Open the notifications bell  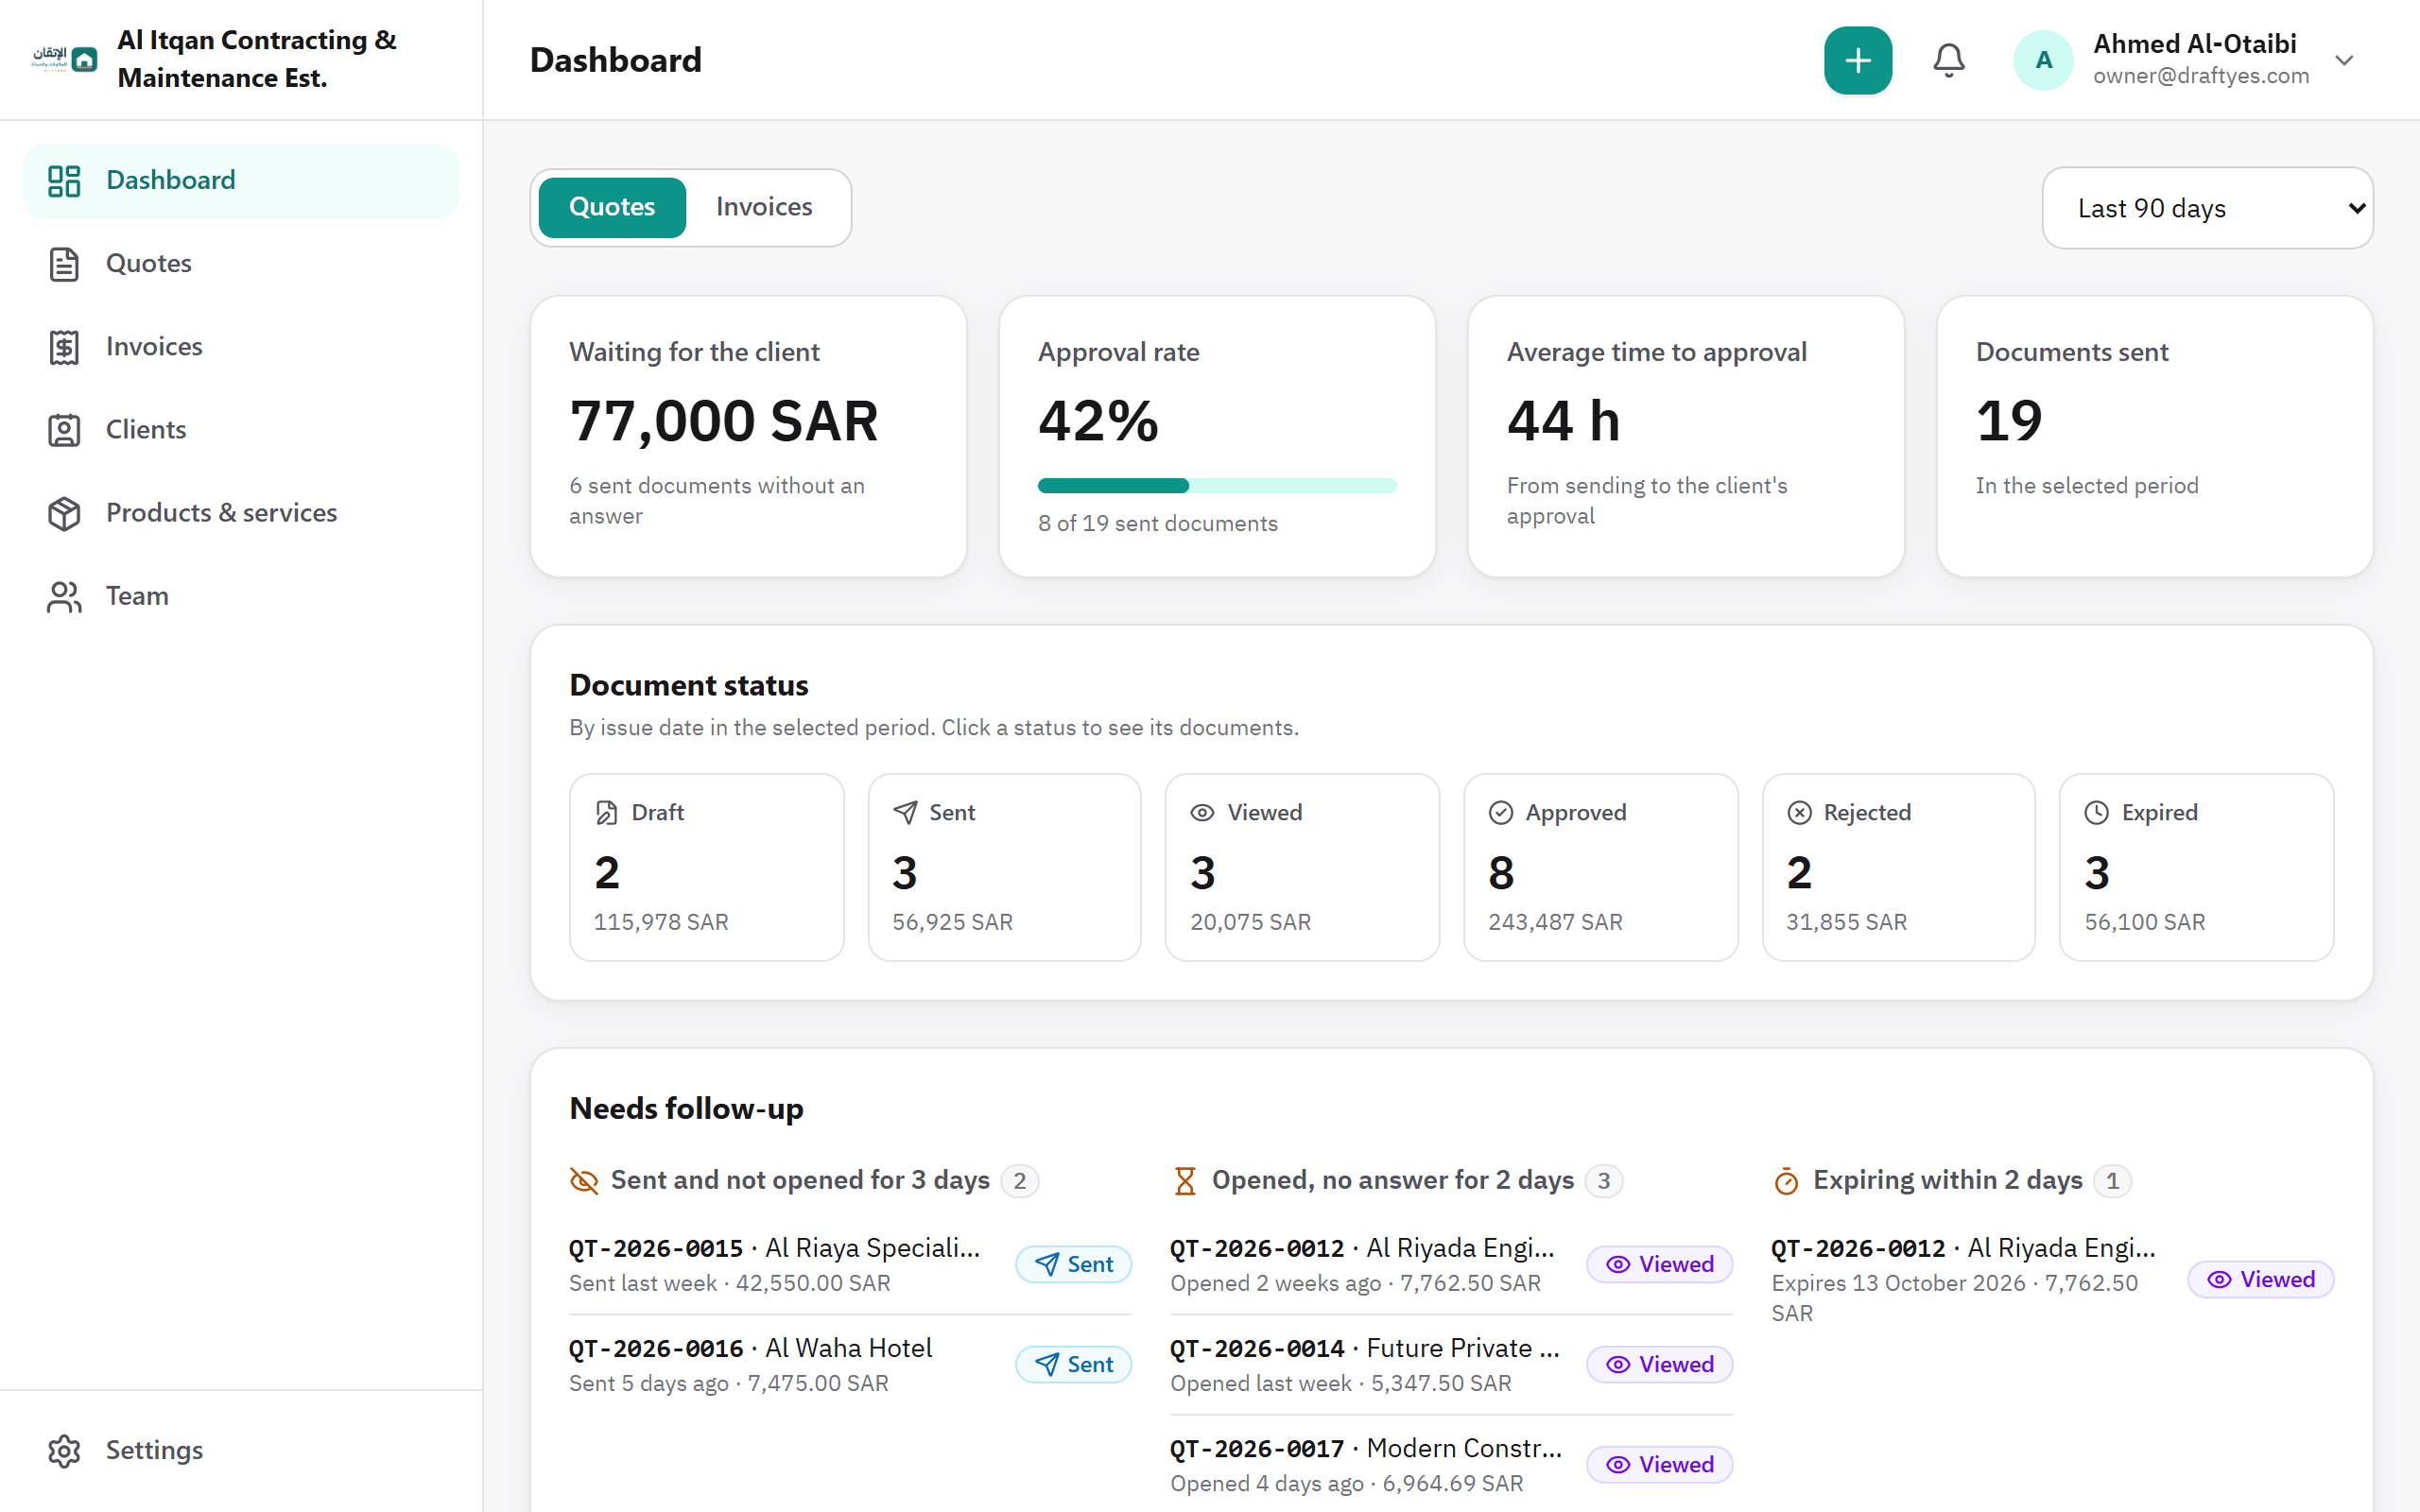[1948, 60]
